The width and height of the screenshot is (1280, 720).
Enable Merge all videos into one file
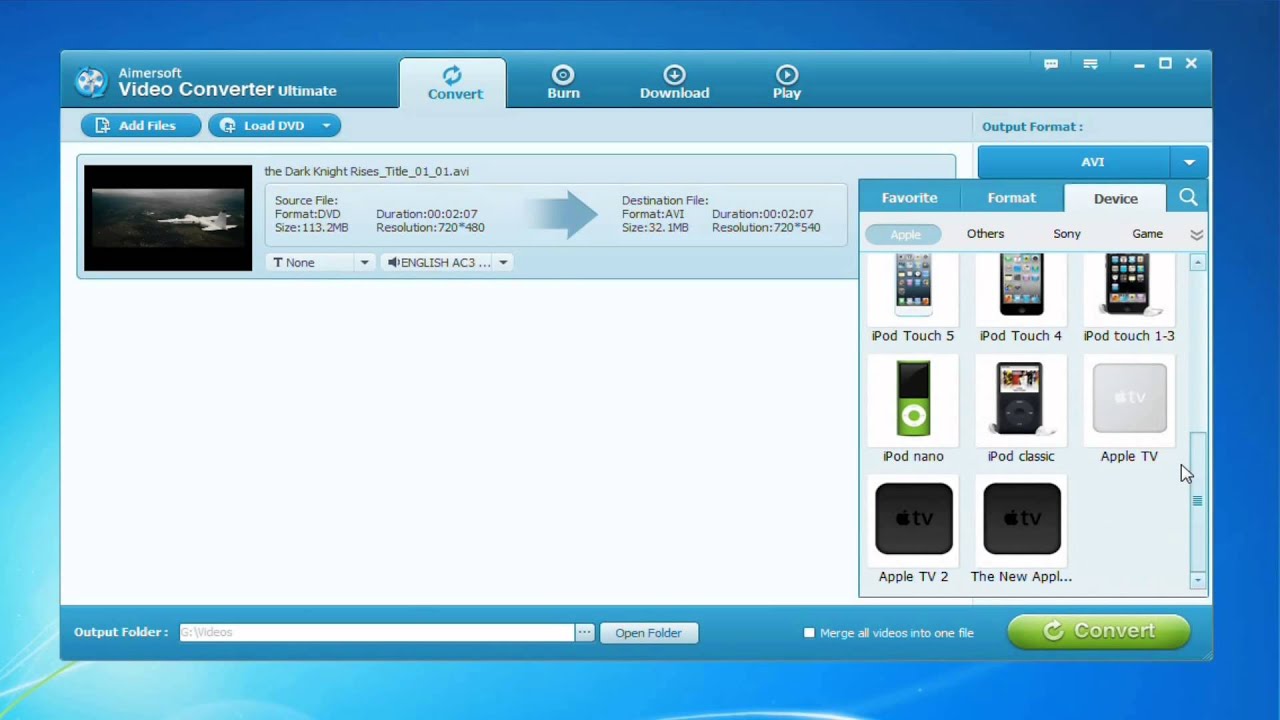point(809,632)
